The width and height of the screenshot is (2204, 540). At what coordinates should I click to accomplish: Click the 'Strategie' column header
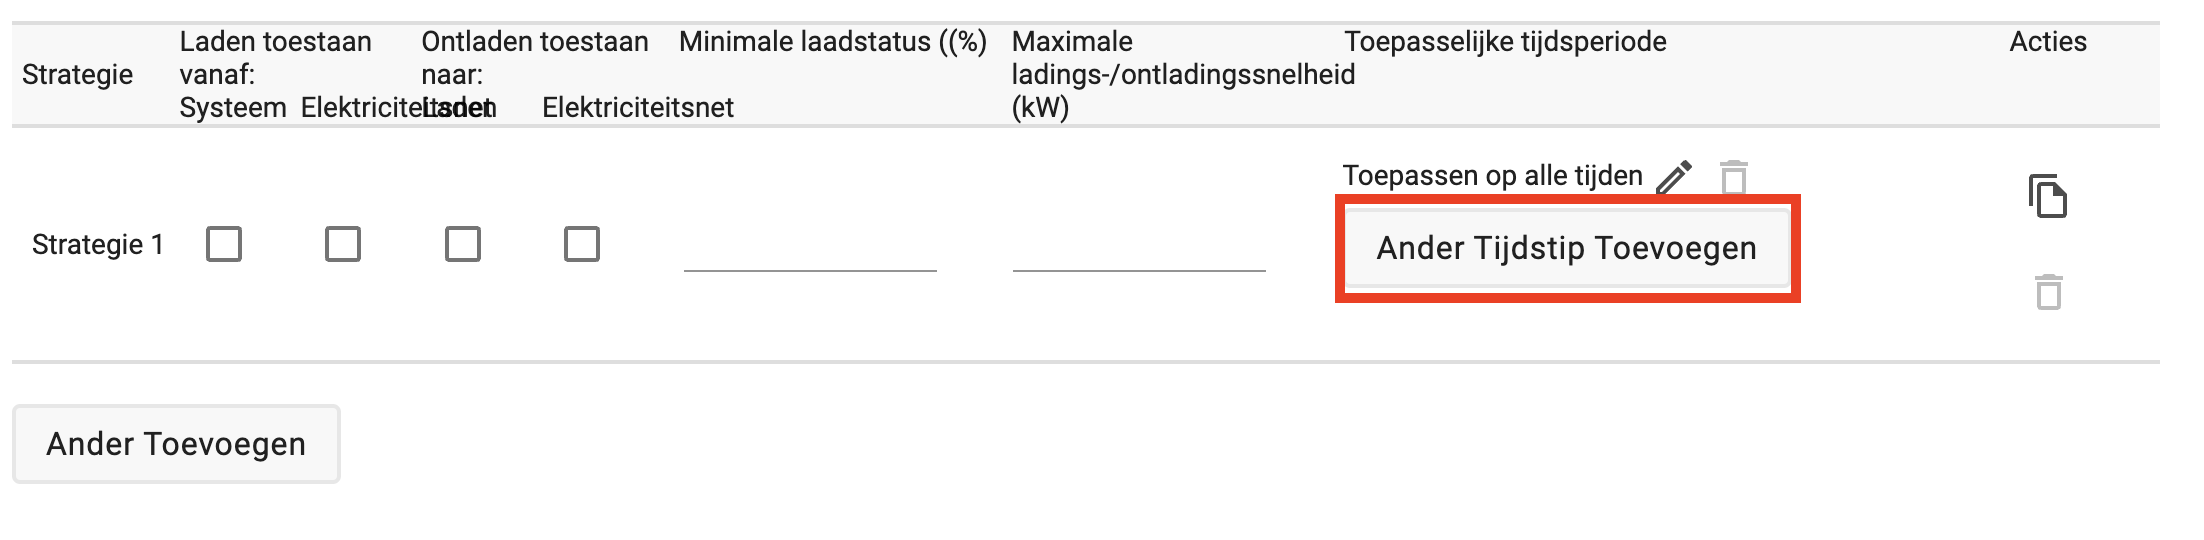77,75
